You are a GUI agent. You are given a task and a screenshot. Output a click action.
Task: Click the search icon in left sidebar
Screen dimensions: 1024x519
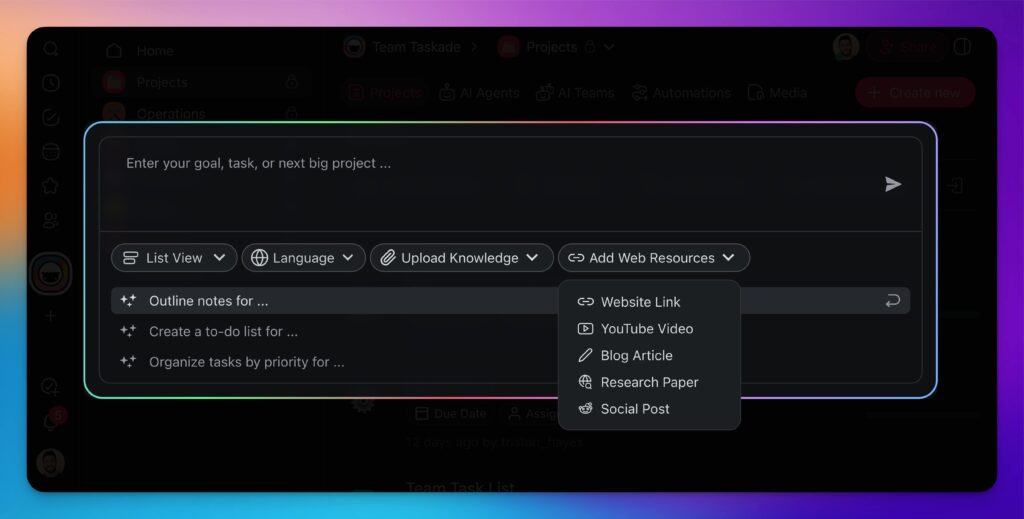(50, 49)
